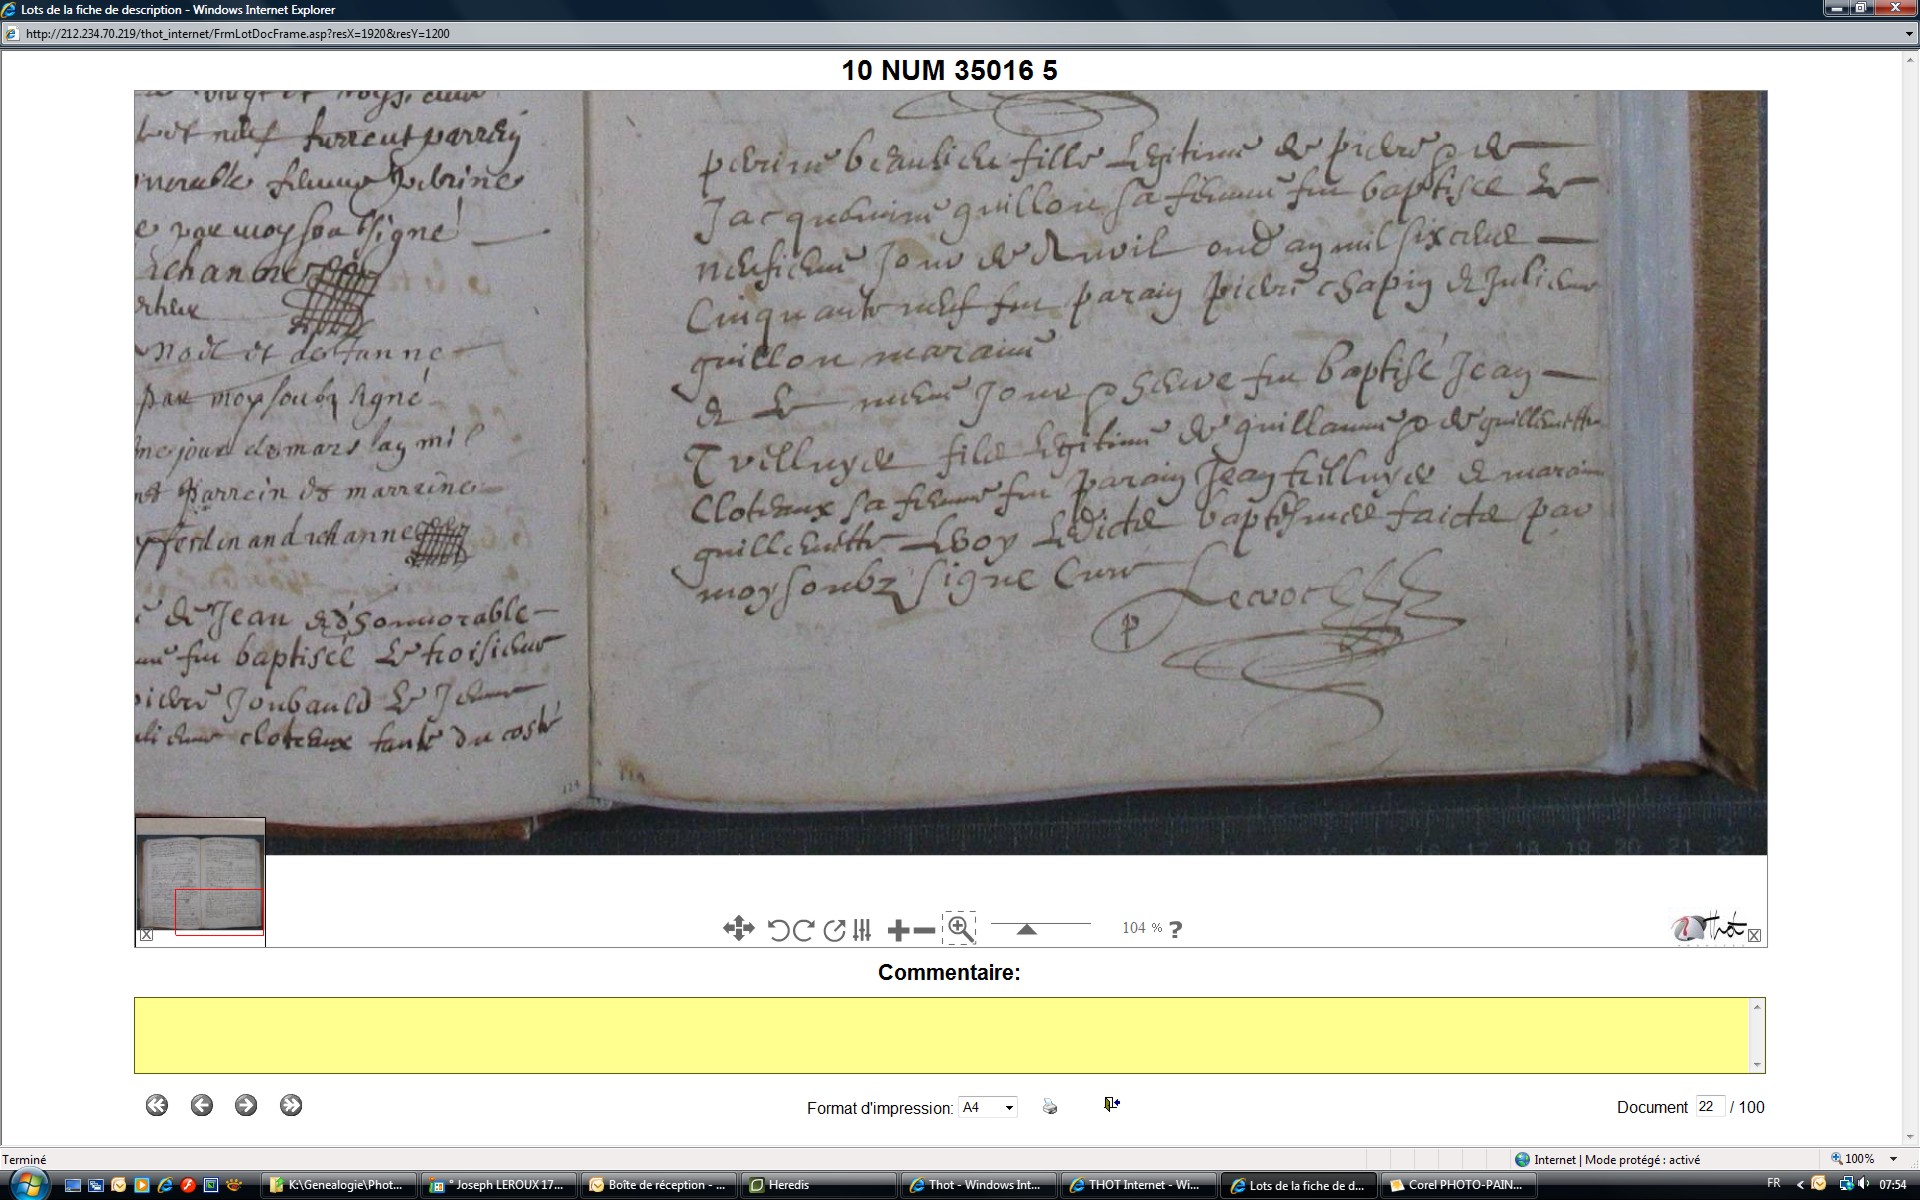1920x1200 pixels.
Task: Activate magnifier zone-zoom tool
Action: [960, 928]
